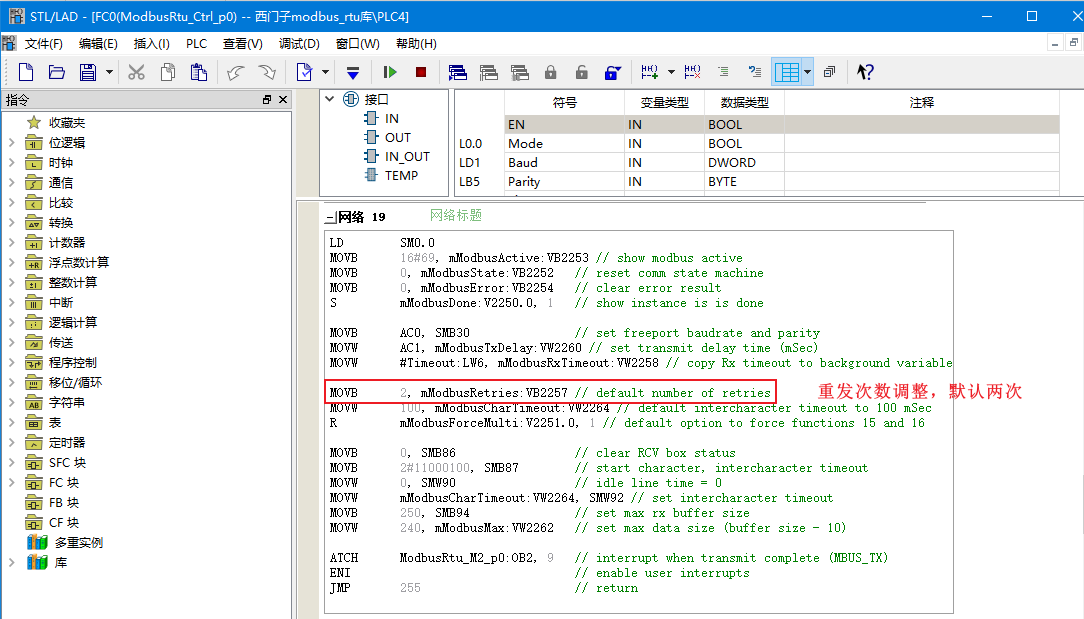Open the 调试(D) menu

tap(299, 44)
